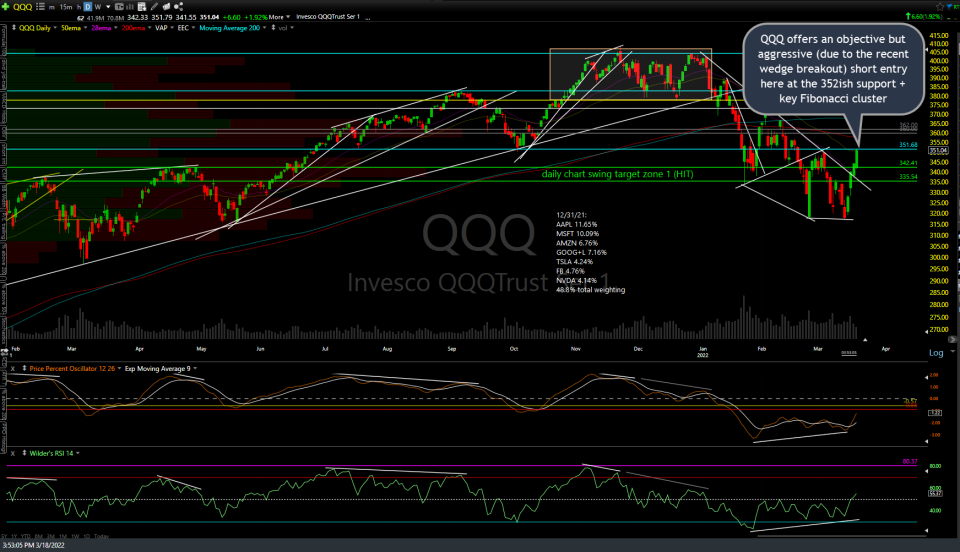The height and width of the screenshot is (552, 960).
Task: Select the D daily timeframe
Action: pyautogui.click(x=88, y=7)
